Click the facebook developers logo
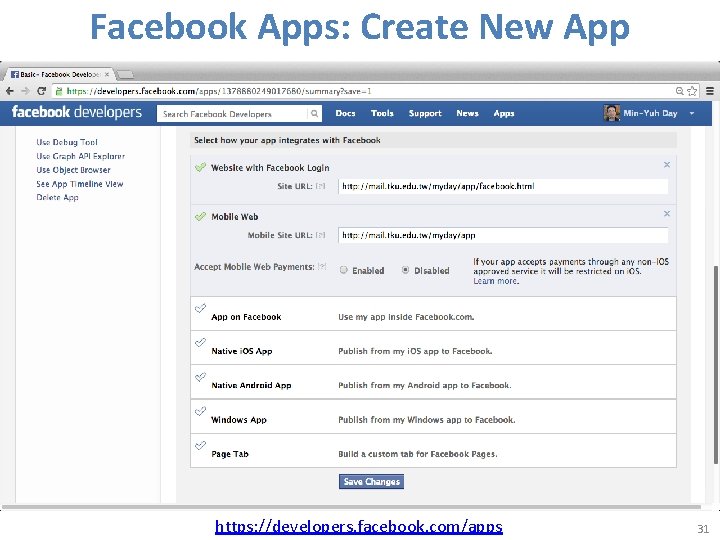720x540 pixels. [77, 112]
